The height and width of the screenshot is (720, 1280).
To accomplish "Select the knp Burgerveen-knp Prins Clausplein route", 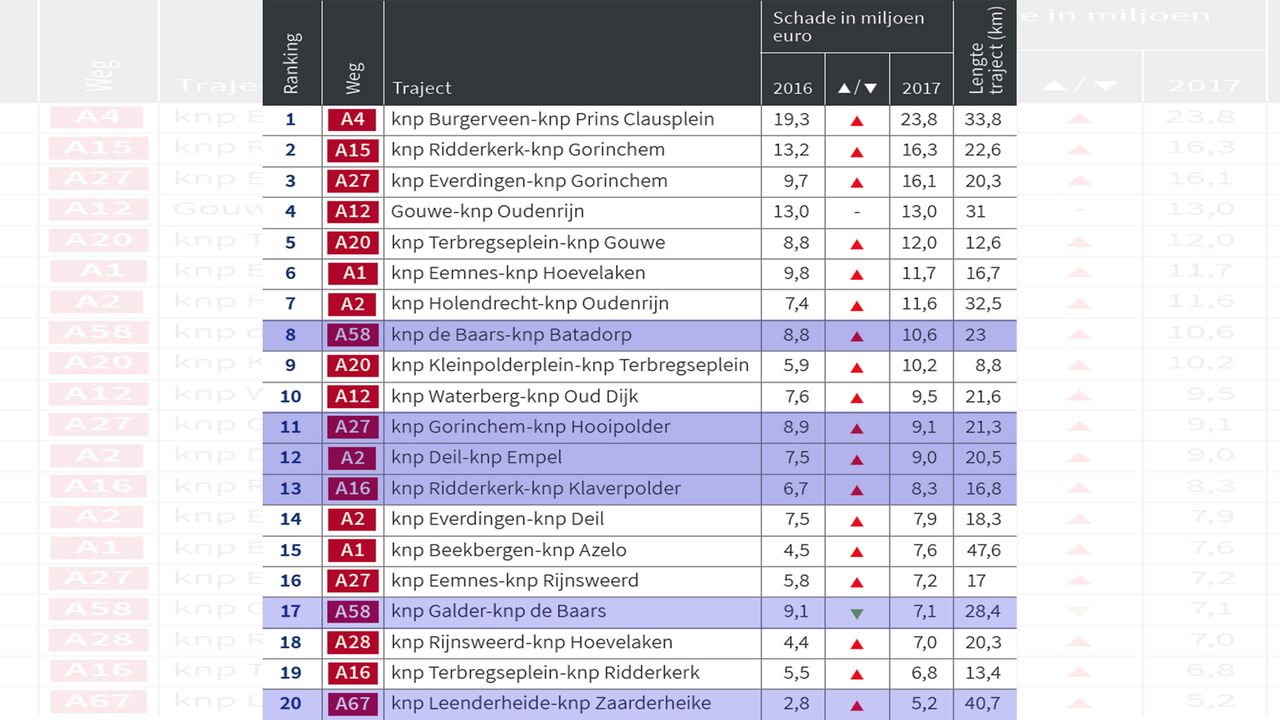I will [x=552, y=120].
